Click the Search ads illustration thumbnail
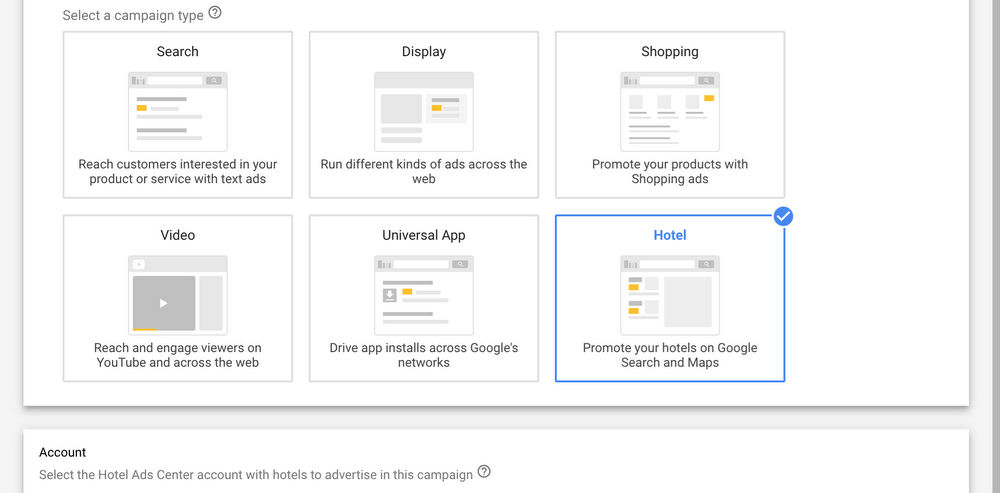The image size is (1000, 493). click(177, 112)
